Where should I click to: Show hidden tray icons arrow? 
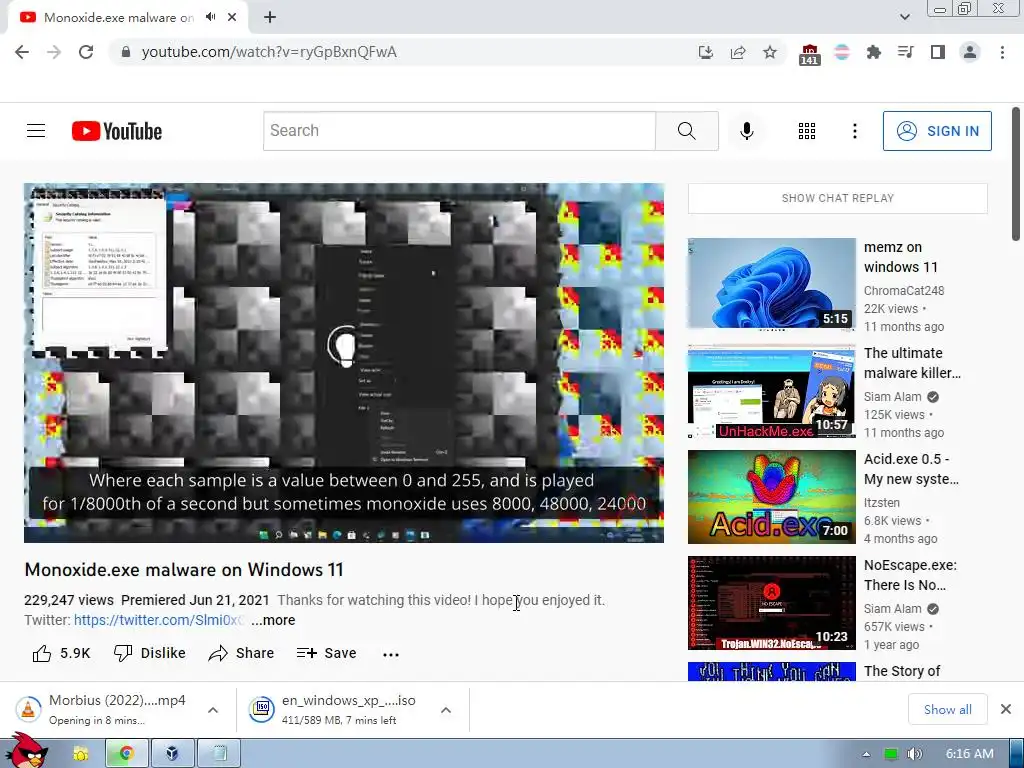click(x=866, y=754)
